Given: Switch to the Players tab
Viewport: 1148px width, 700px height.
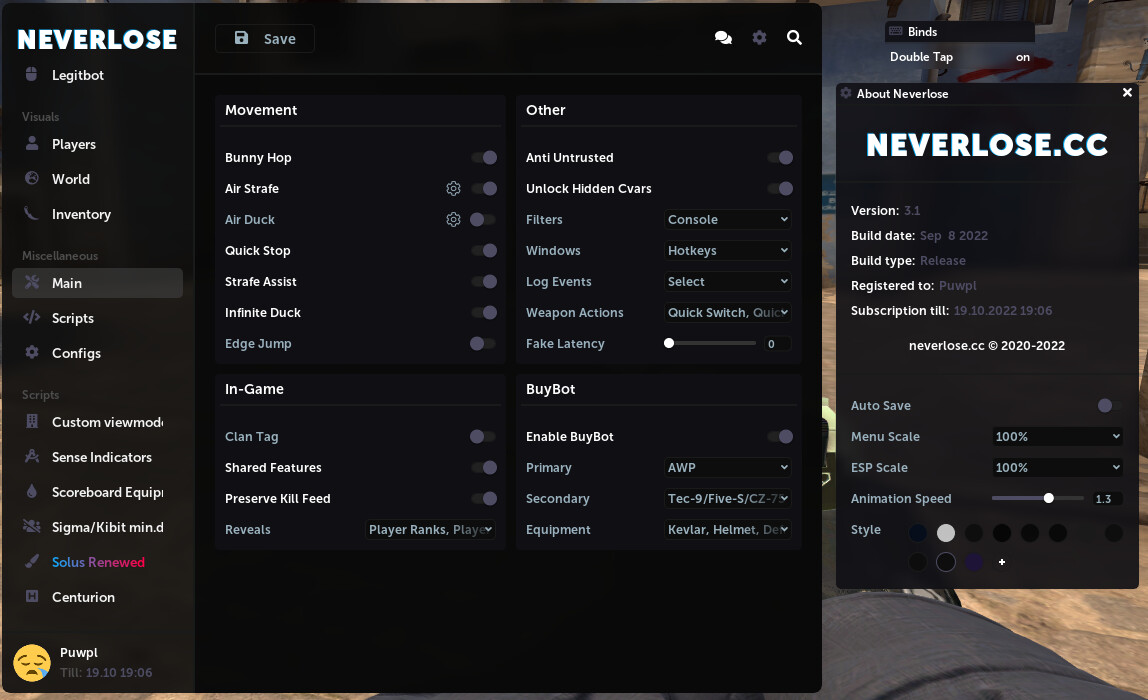Looking at the screenshot, I should (97, 144).
